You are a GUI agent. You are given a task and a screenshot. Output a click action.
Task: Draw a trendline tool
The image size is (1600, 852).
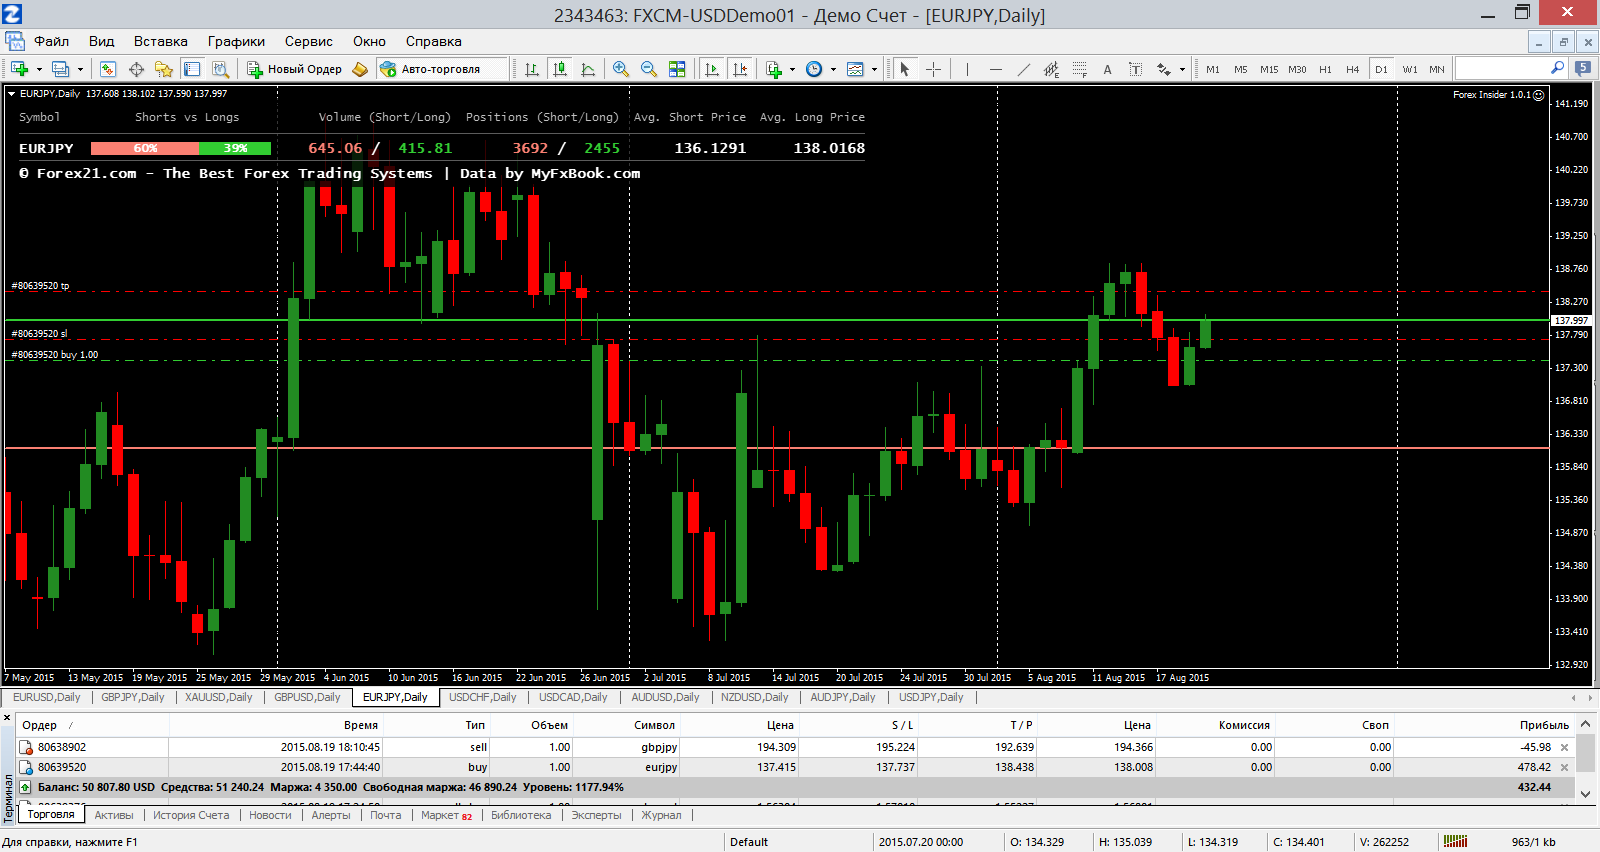pos(1023,69)
